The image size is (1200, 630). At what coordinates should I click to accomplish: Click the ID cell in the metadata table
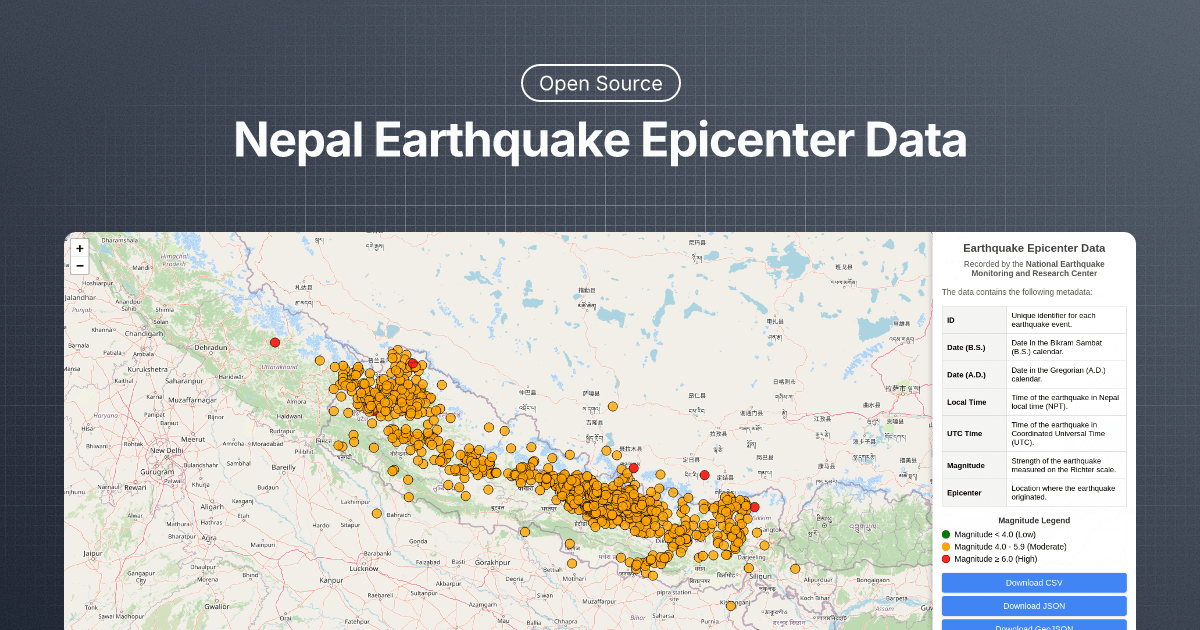click(x=974, y=319)
